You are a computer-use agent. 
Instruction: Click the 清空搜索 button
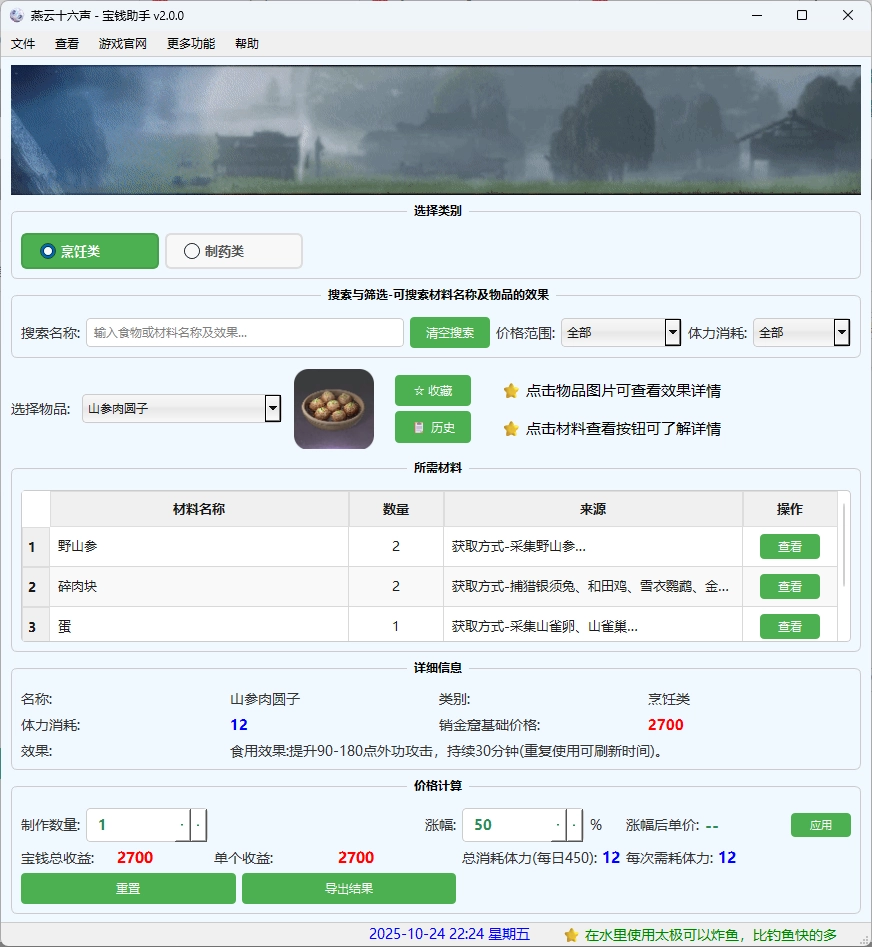coord(449,333)
